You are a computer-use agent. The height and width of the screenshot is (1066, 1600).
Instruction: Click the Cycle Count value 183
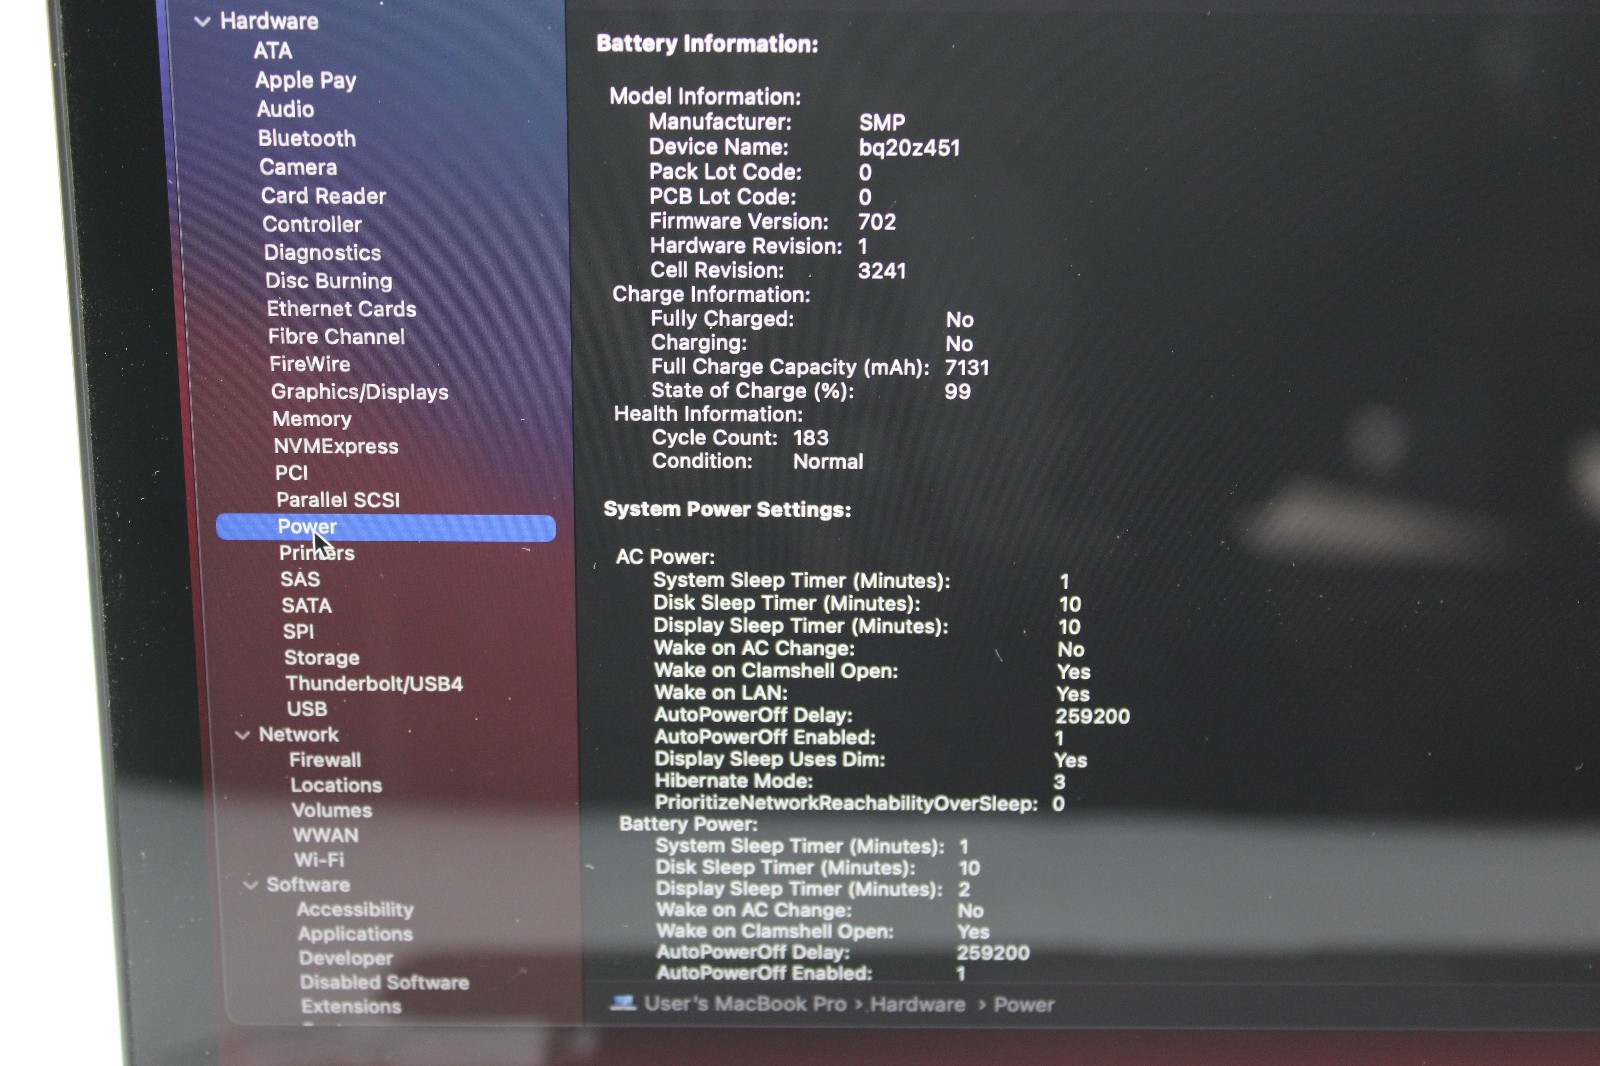coord(811,438)
